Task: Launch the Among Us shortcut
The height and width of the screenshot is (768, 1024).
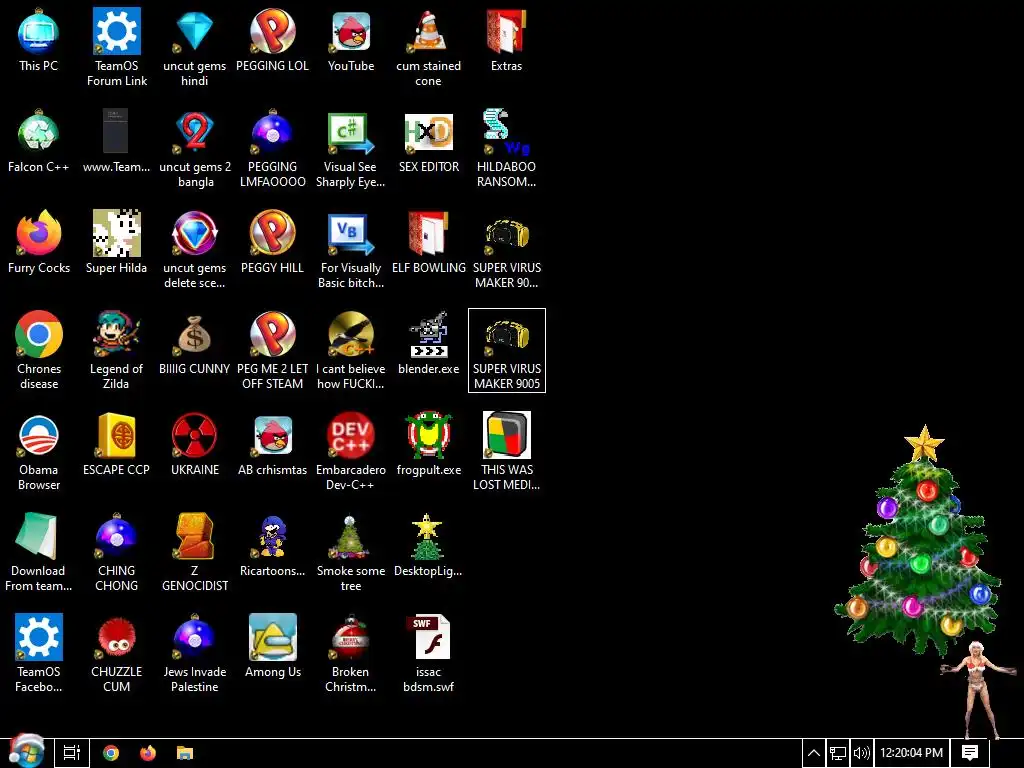Action: click(x=272, y=647)
